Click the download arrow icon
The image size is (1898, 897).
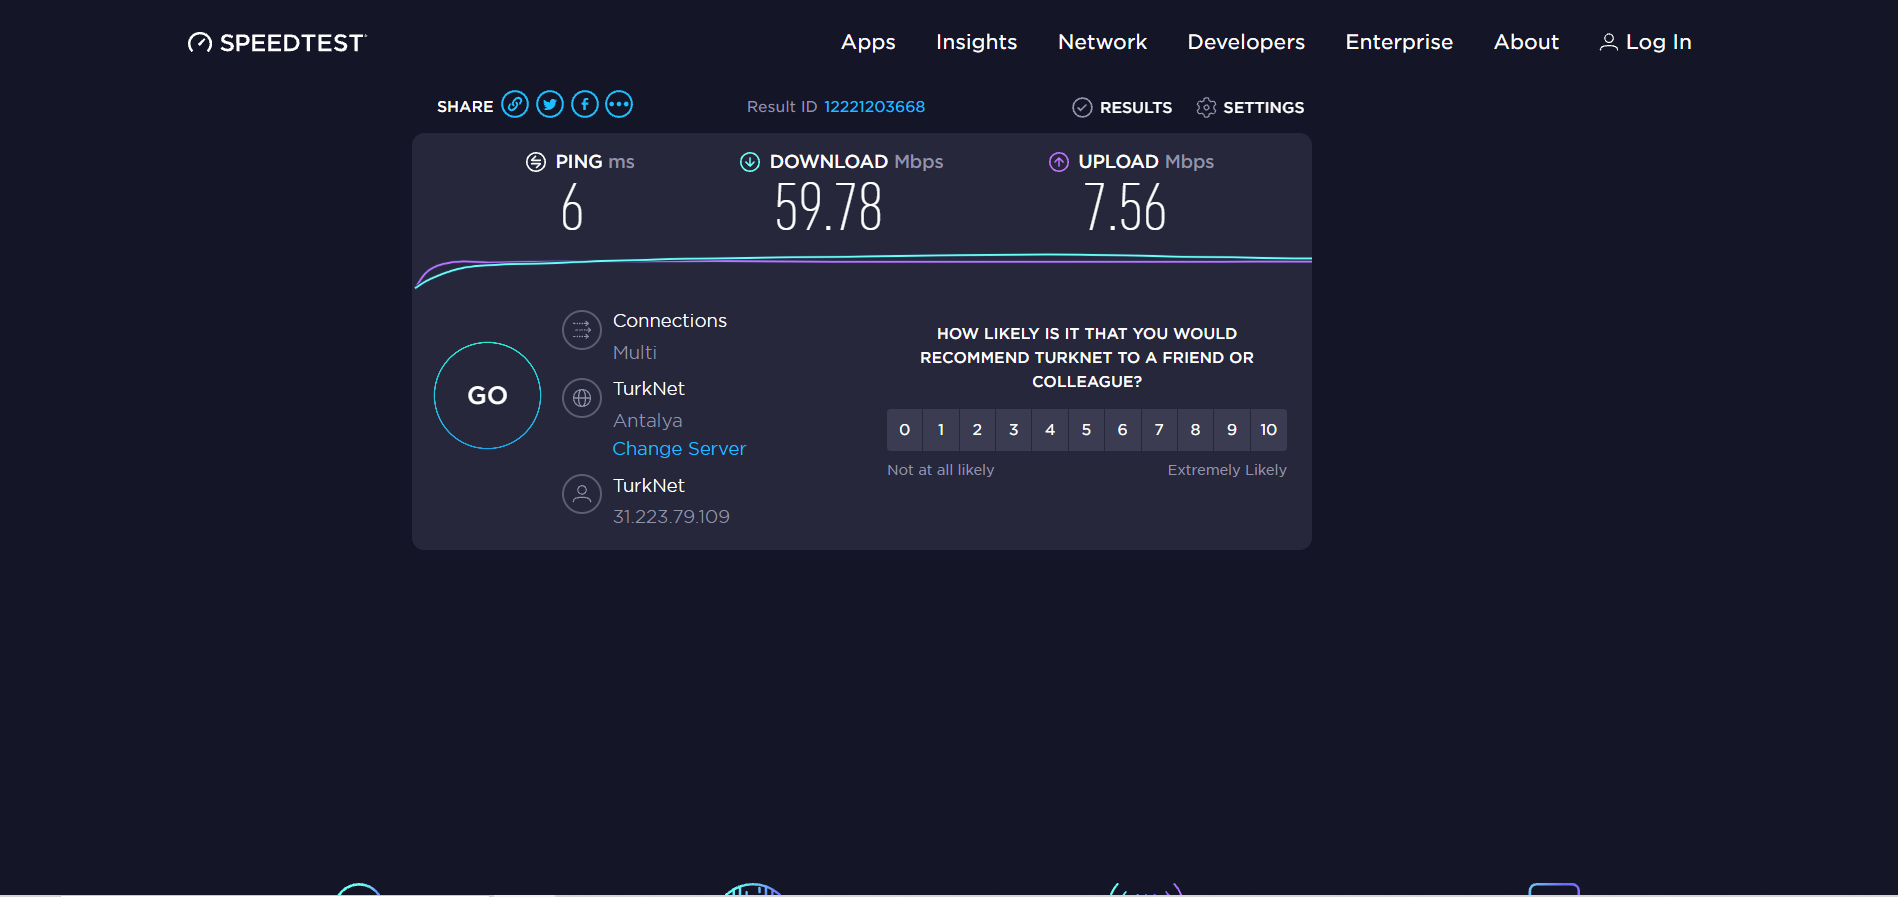[x=750, y=162]
